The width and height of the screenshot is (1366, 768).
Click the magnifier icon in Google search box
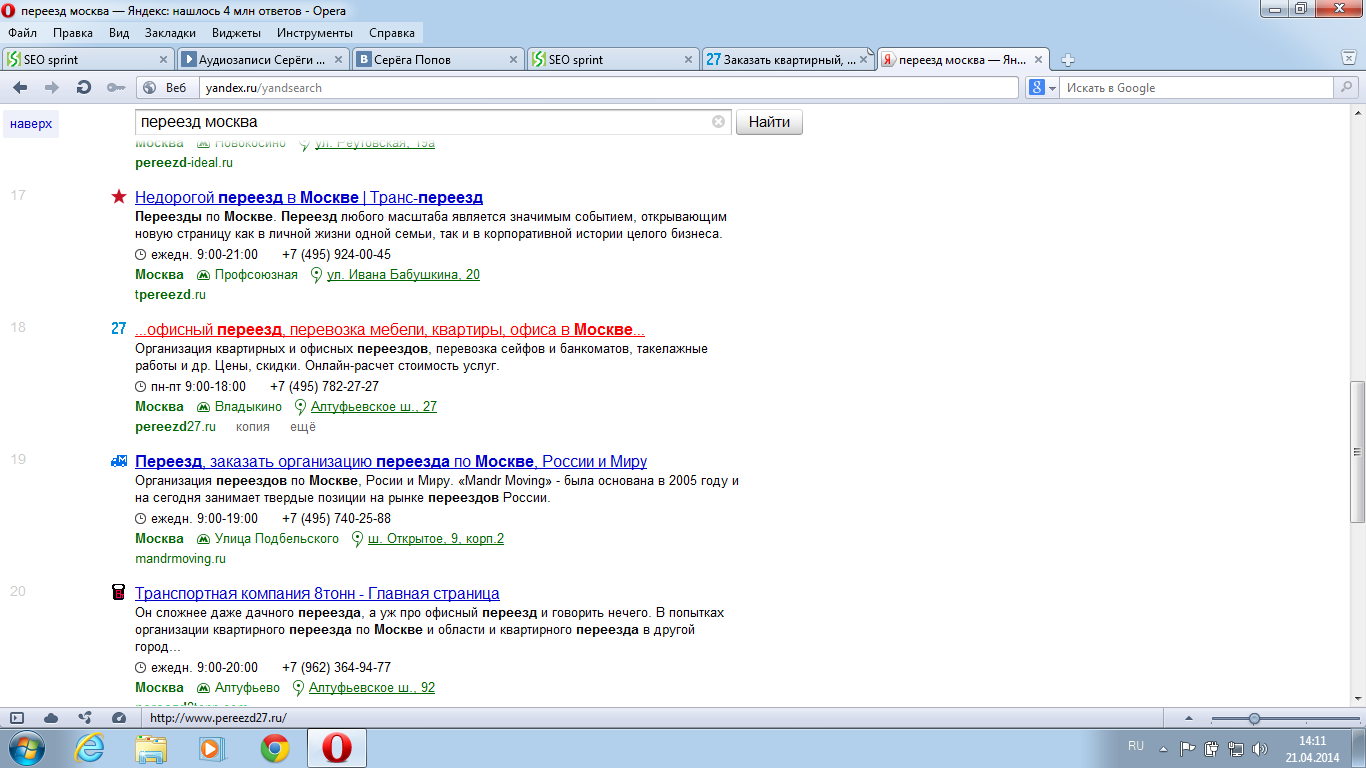pos(1346,88)
